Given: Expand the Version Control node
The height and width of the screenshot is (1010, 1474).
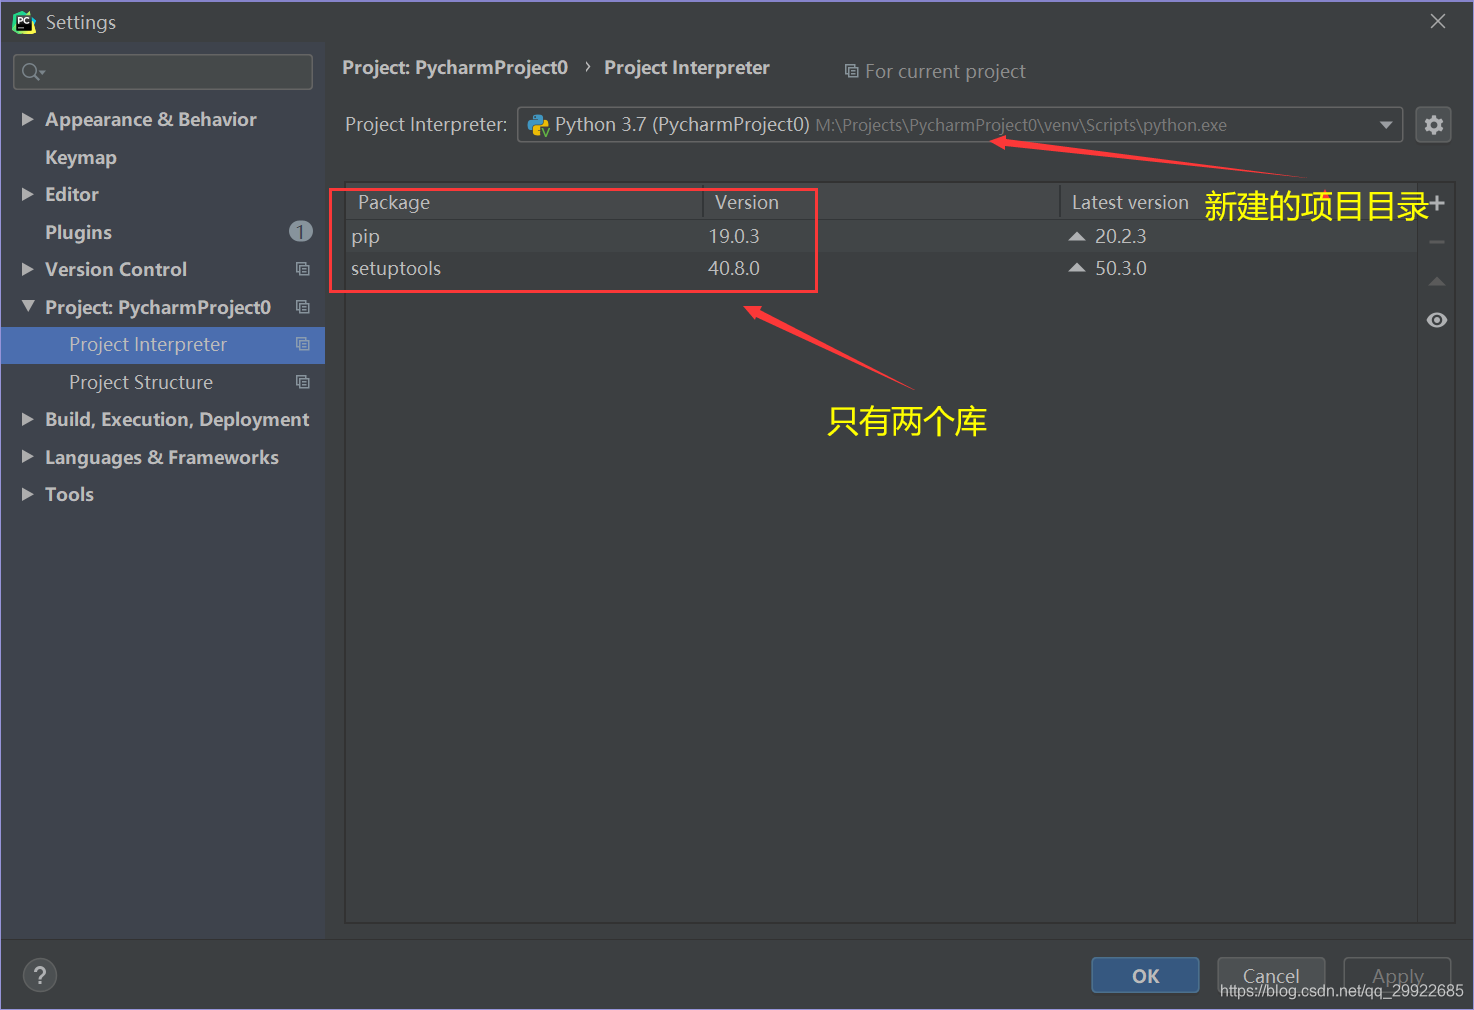Looking at the screenshot, I should click(28, 269).
